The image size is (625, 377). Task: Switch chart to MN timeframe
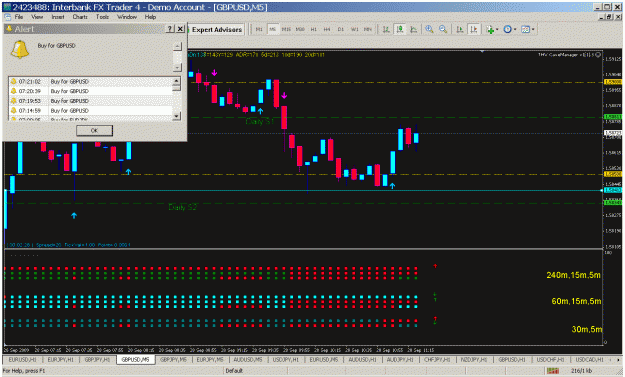tap(368, 29)
